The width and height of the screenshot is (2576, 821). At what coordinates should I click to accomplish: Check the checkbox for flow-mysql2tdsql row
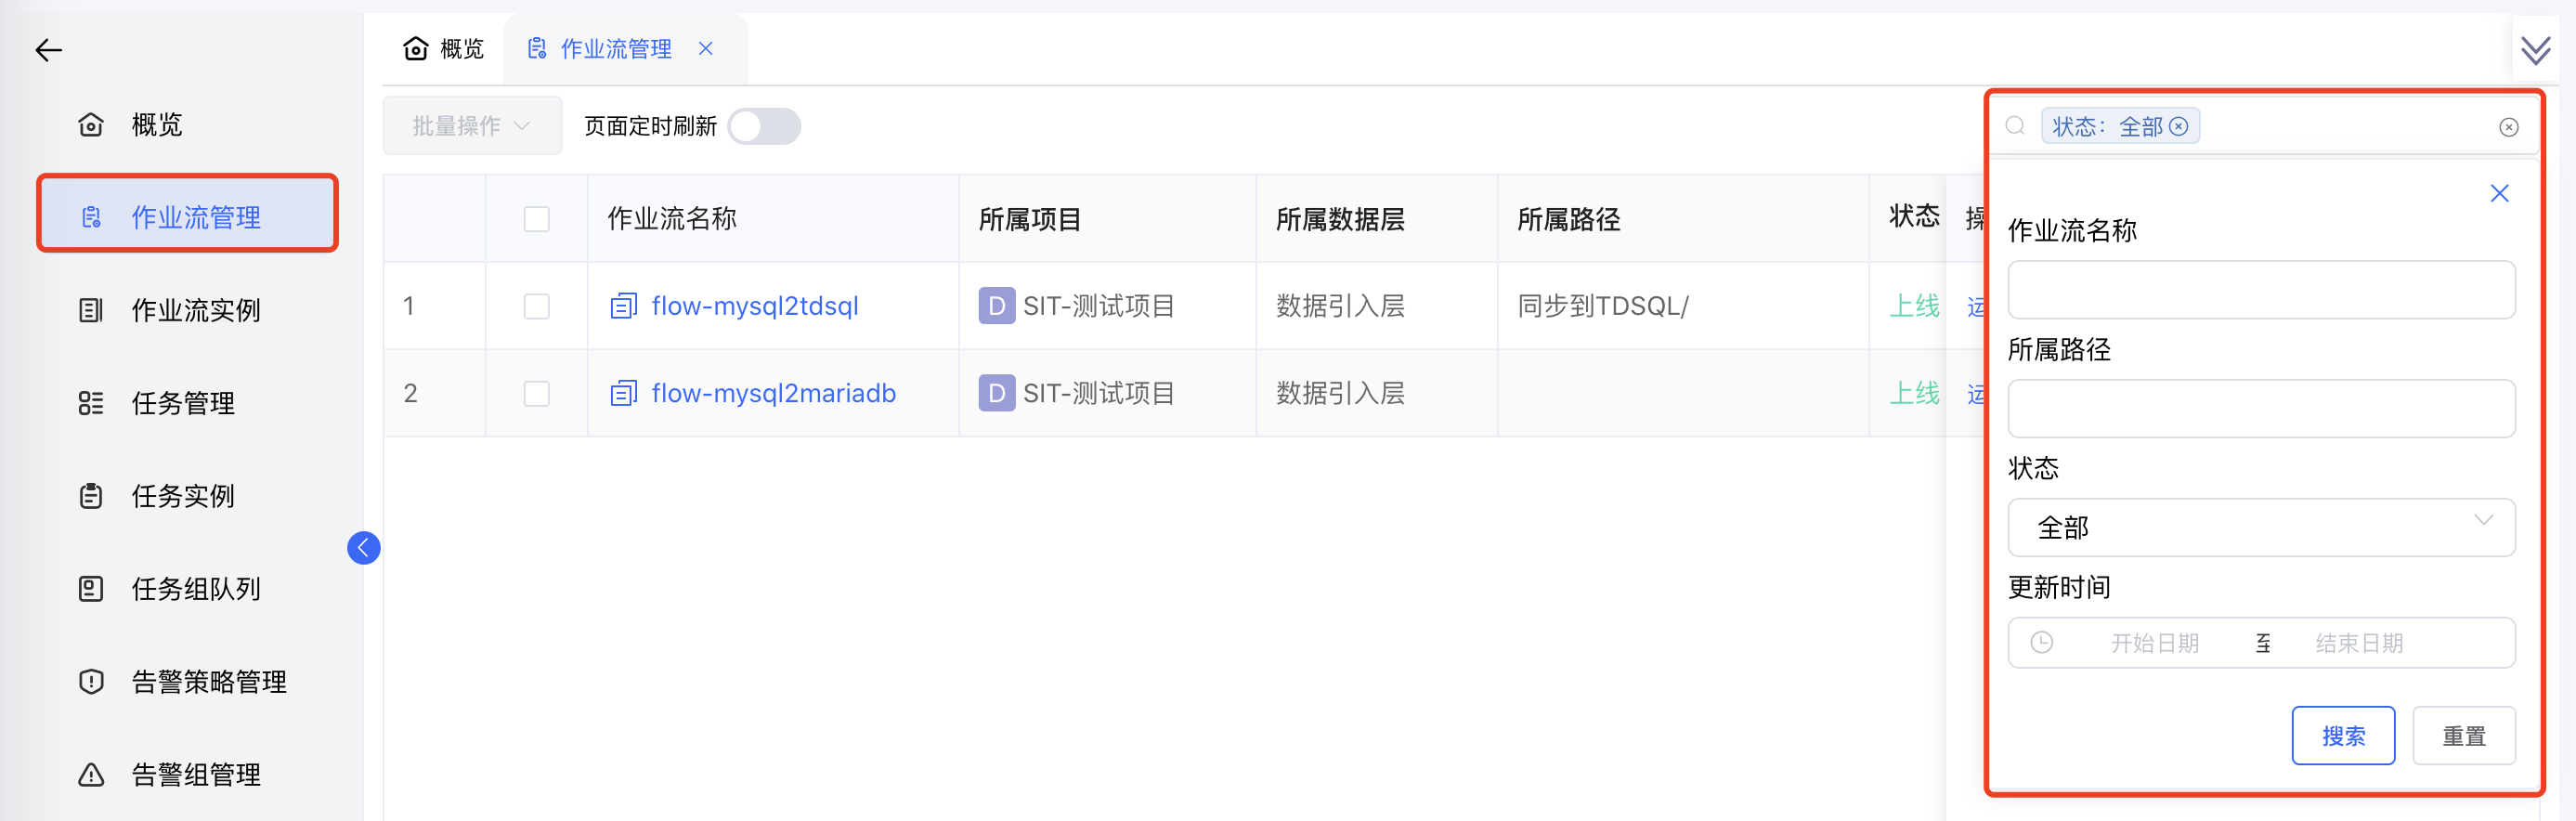point(536,306)
